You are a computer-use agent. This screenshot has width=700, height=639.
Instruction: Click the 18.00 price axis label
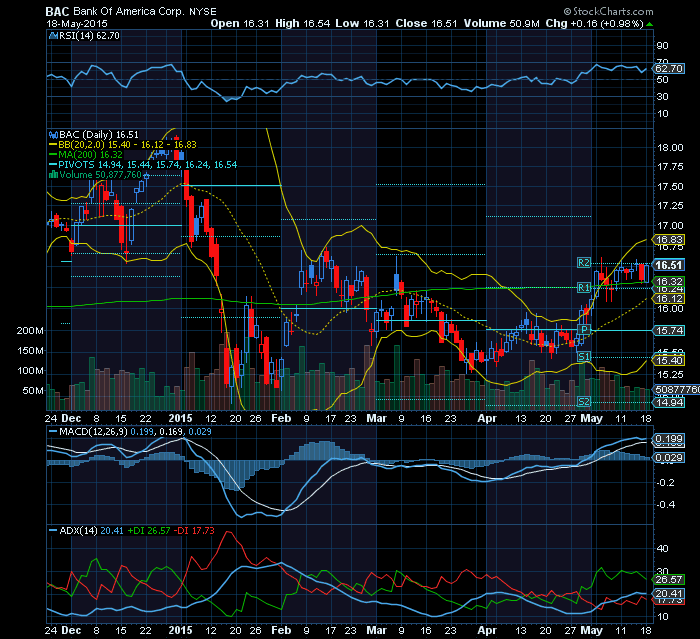670,148
